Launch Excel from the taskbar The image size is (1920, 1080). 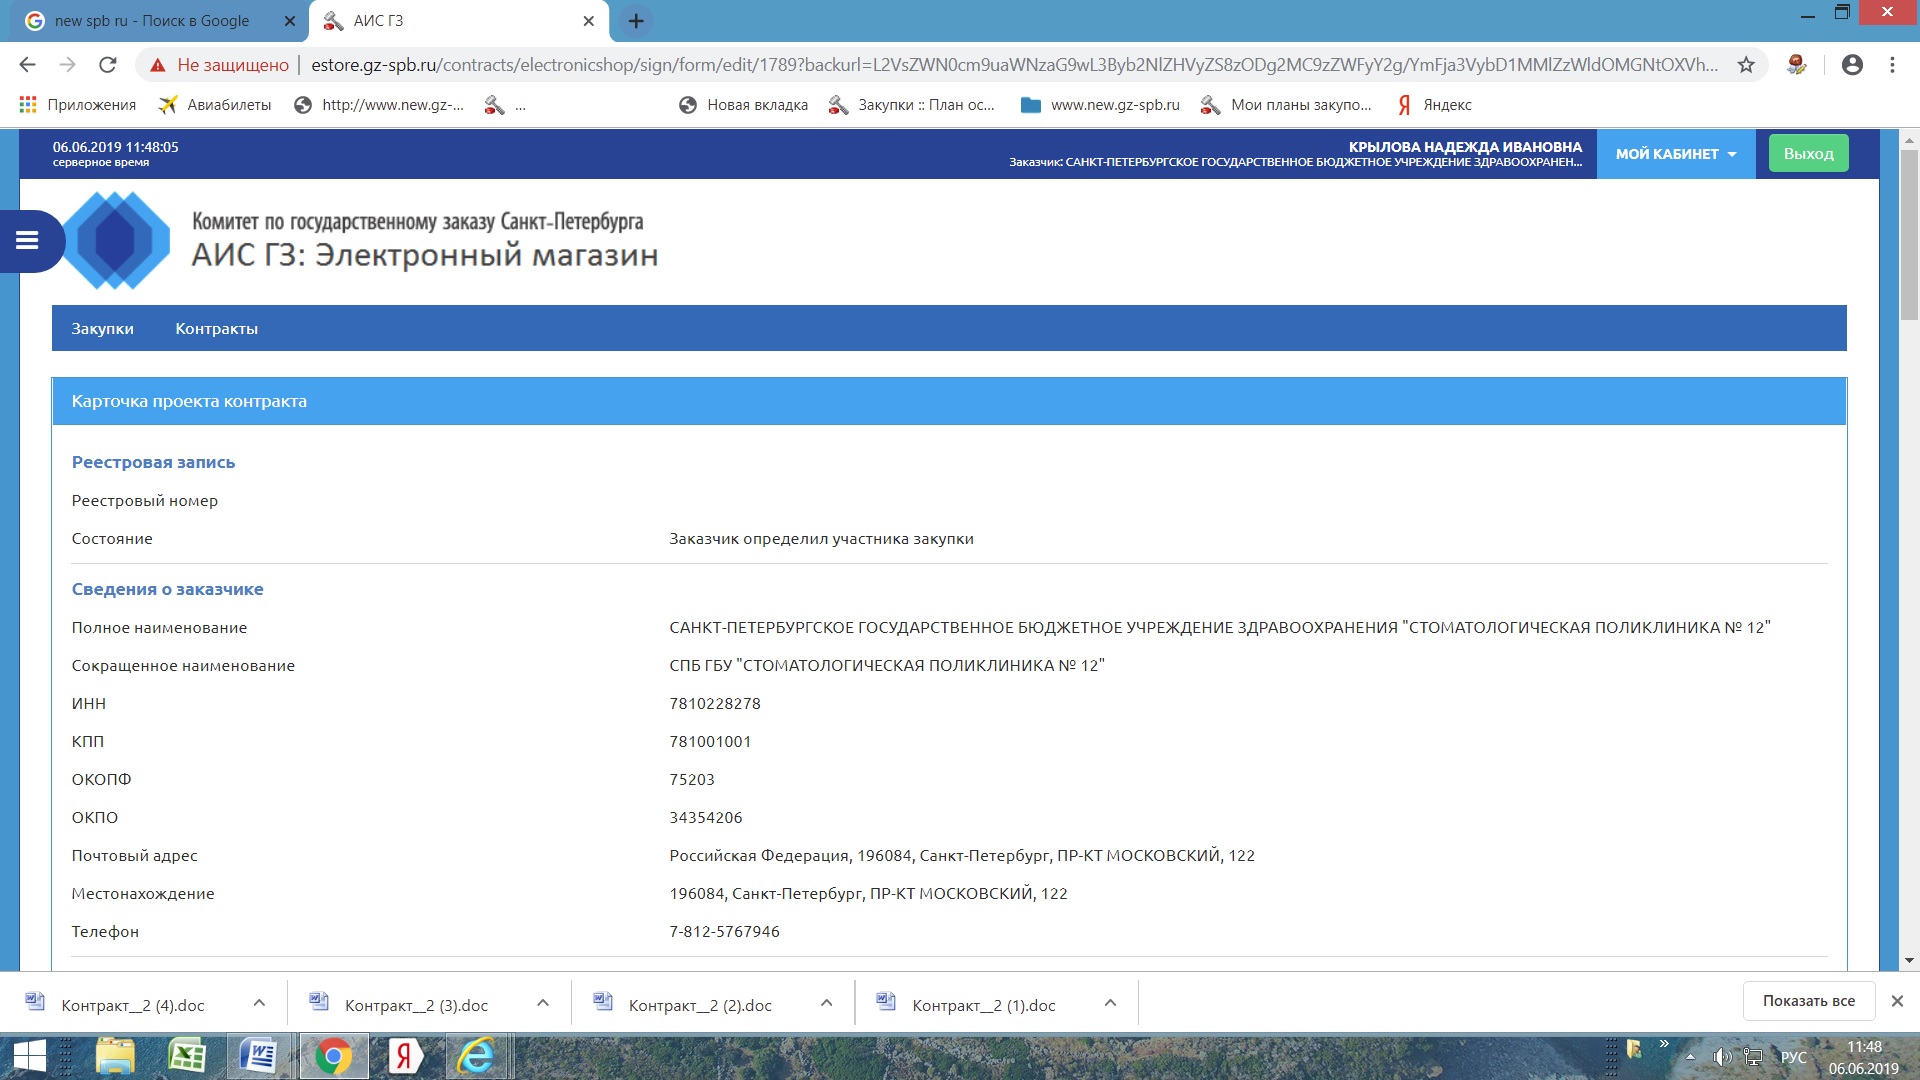pyautogui.click(x=187, y=1056)
